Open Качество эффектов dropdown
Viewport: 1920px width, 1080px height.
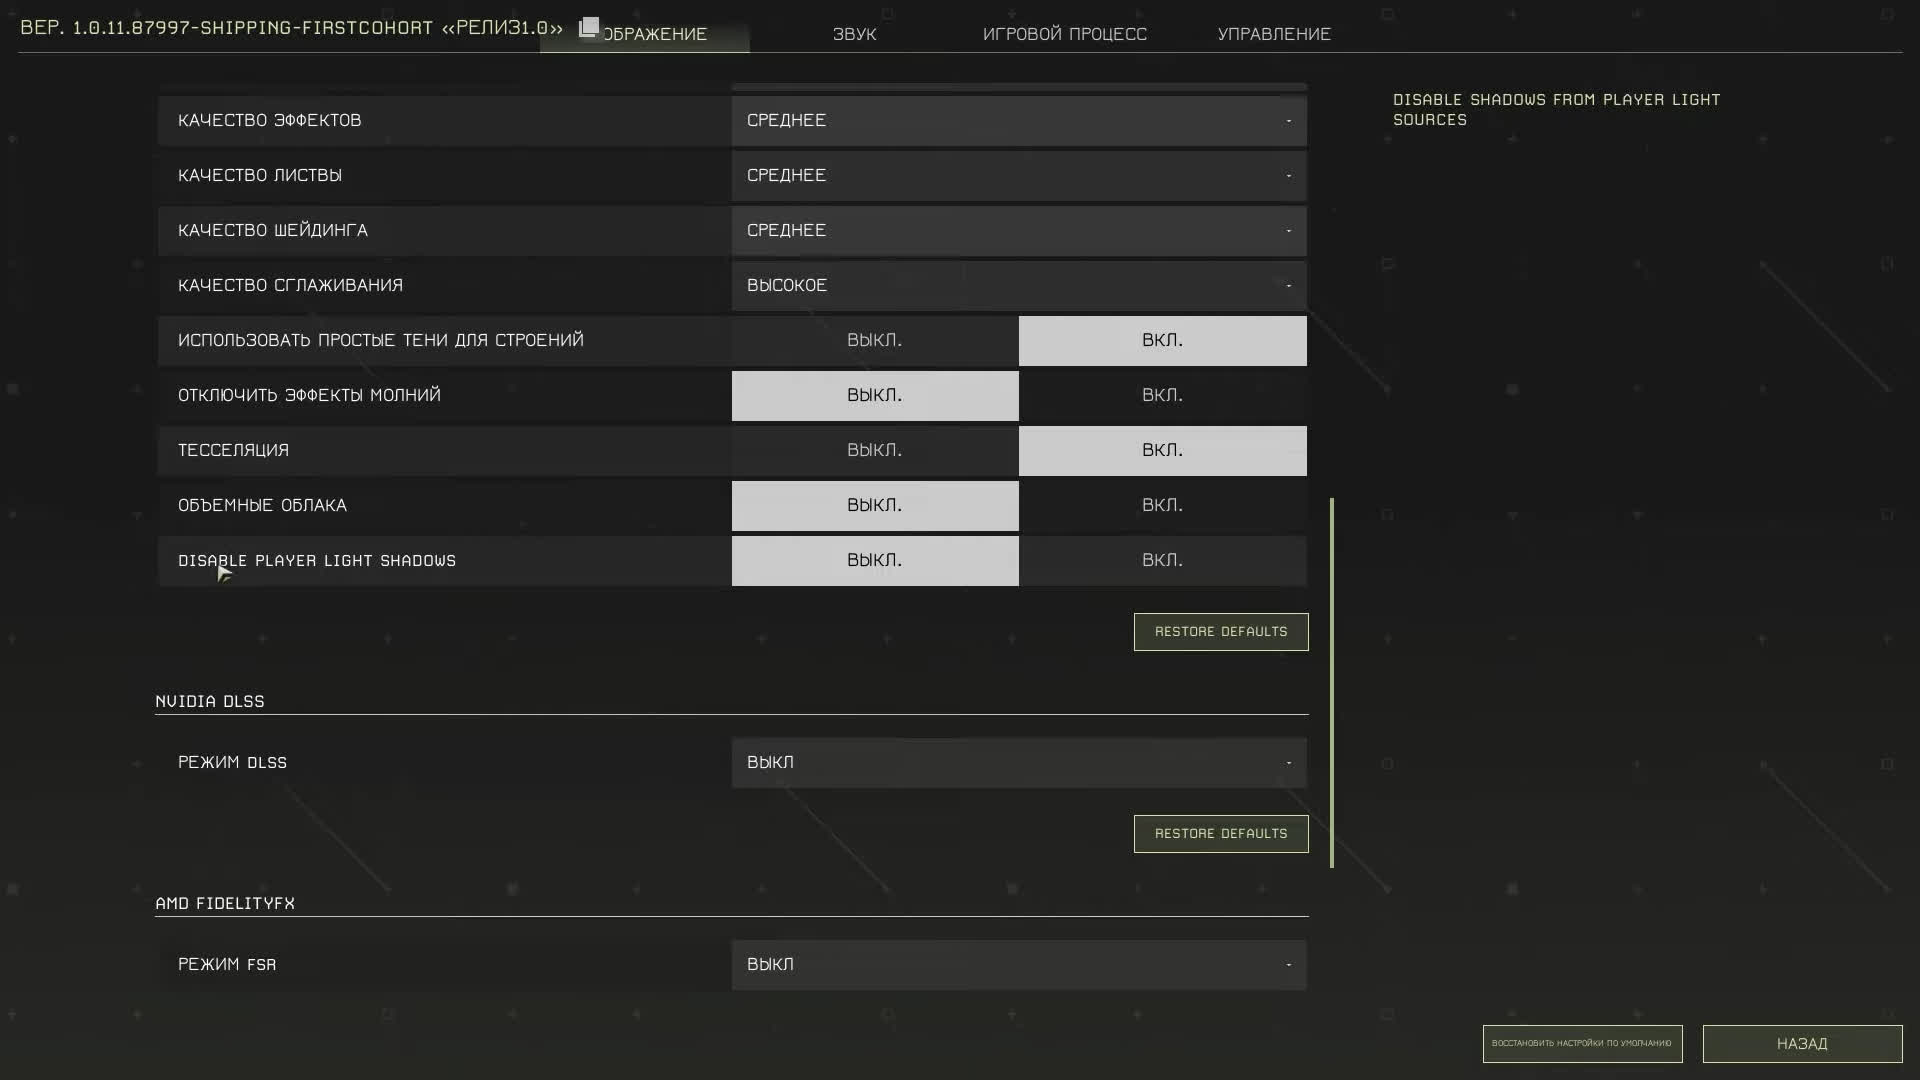pyautogui.click(x=1018, y=121)
